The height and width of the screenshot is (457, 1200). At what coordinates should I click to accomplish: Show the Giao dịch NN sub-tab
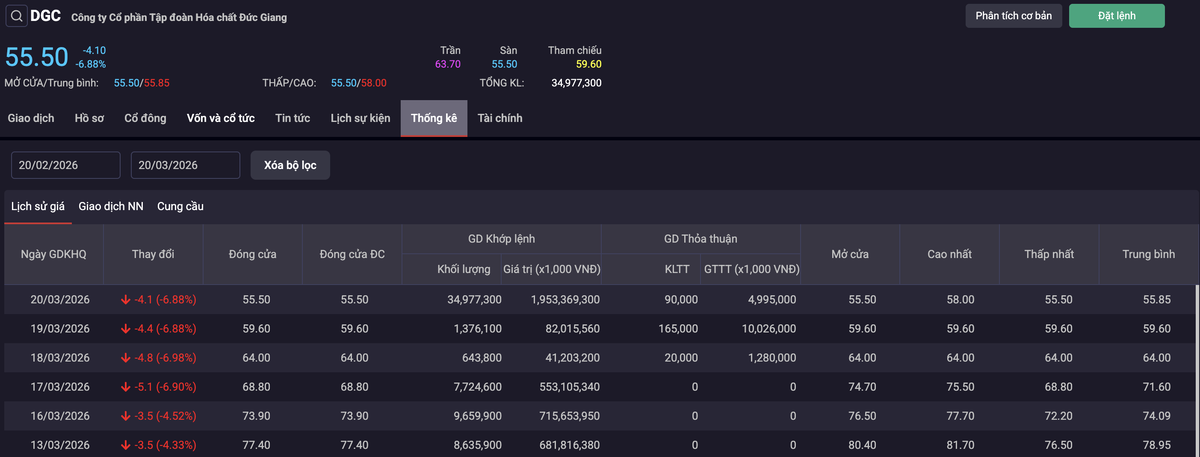[x=111, y=206]
